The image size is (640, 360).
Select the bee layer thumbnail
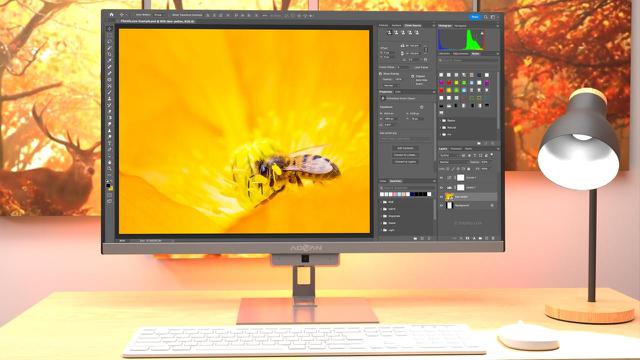(x=449, y=197)
